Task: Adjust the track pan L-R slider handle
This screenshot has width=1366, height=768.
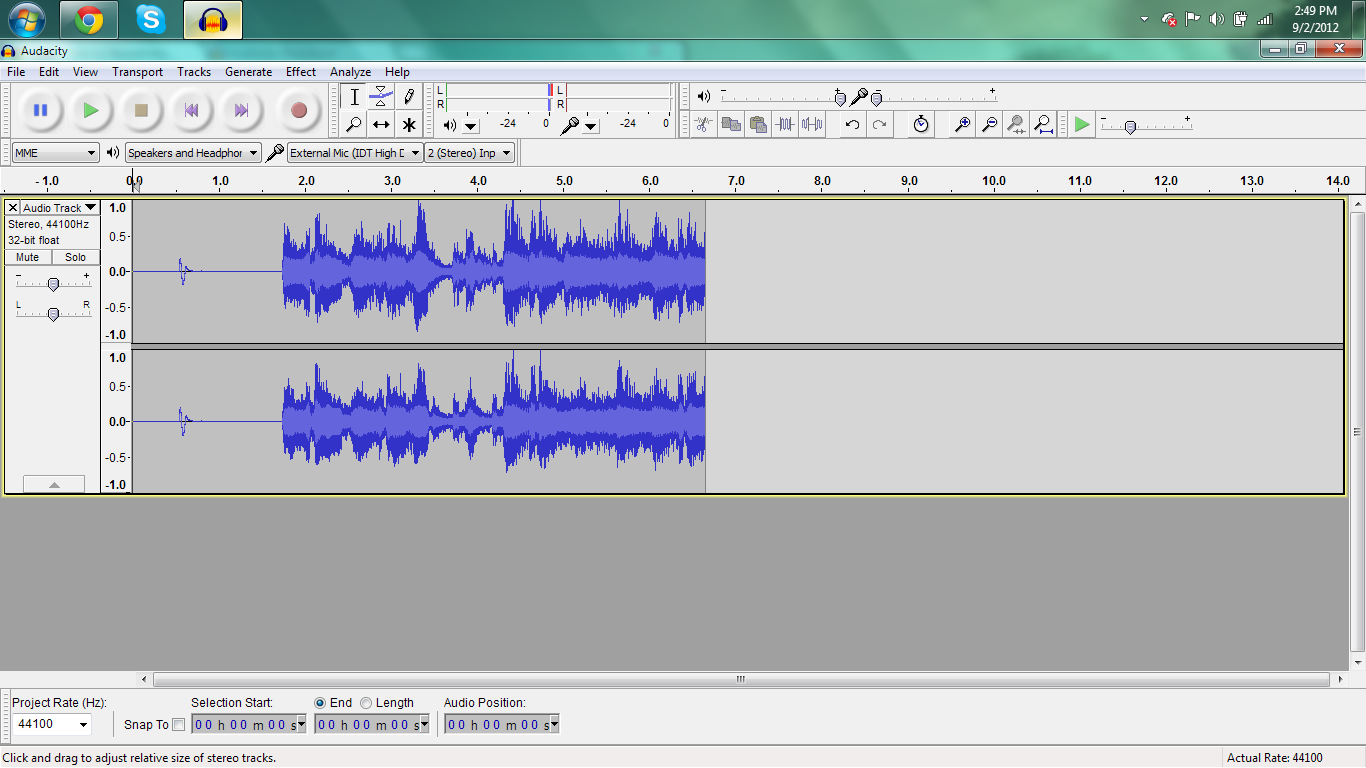Action: pos(53,313)
